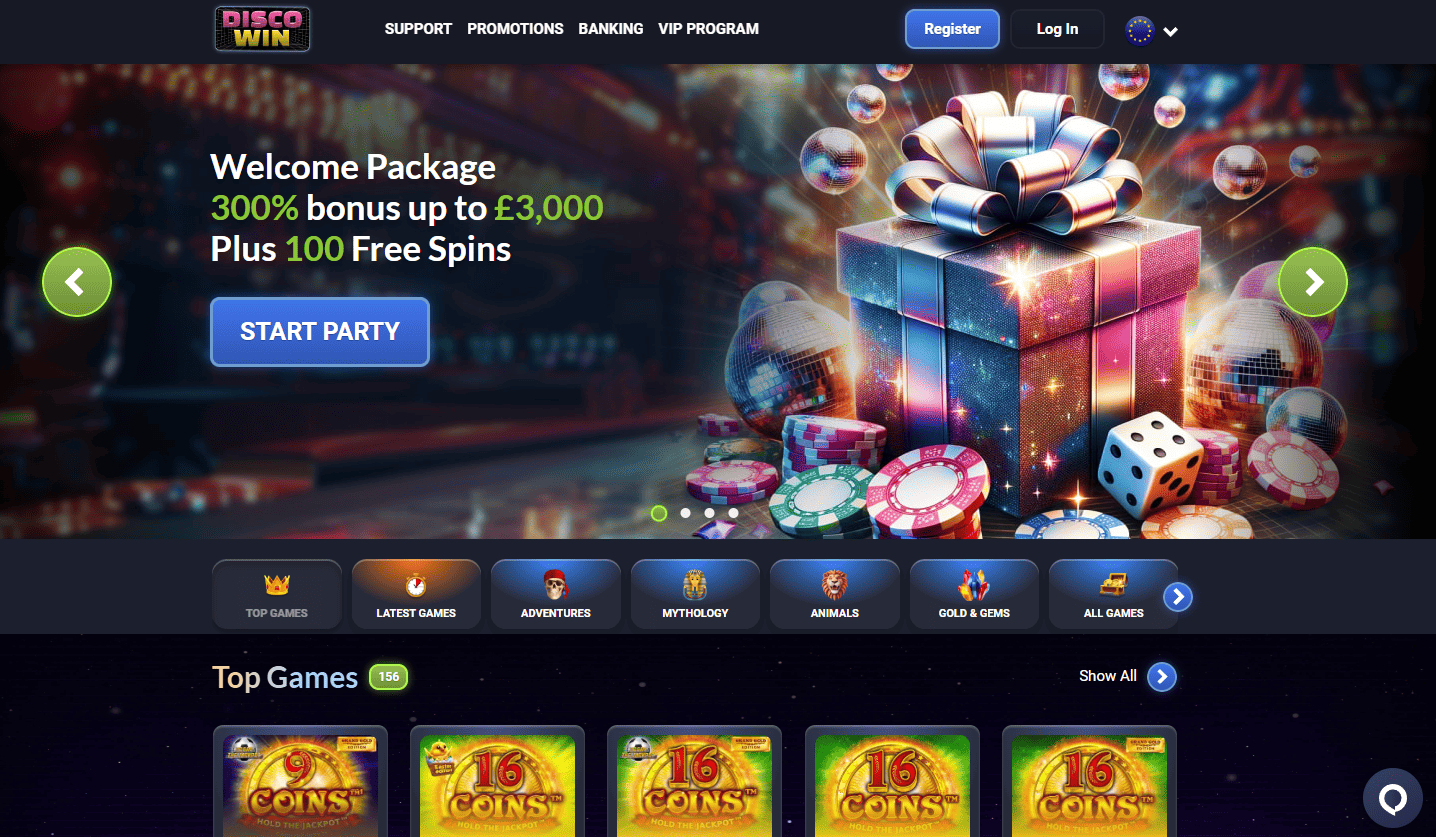Click the Disco Win logo
This screenshot has height=837, width=1436.
click(262, 29)
